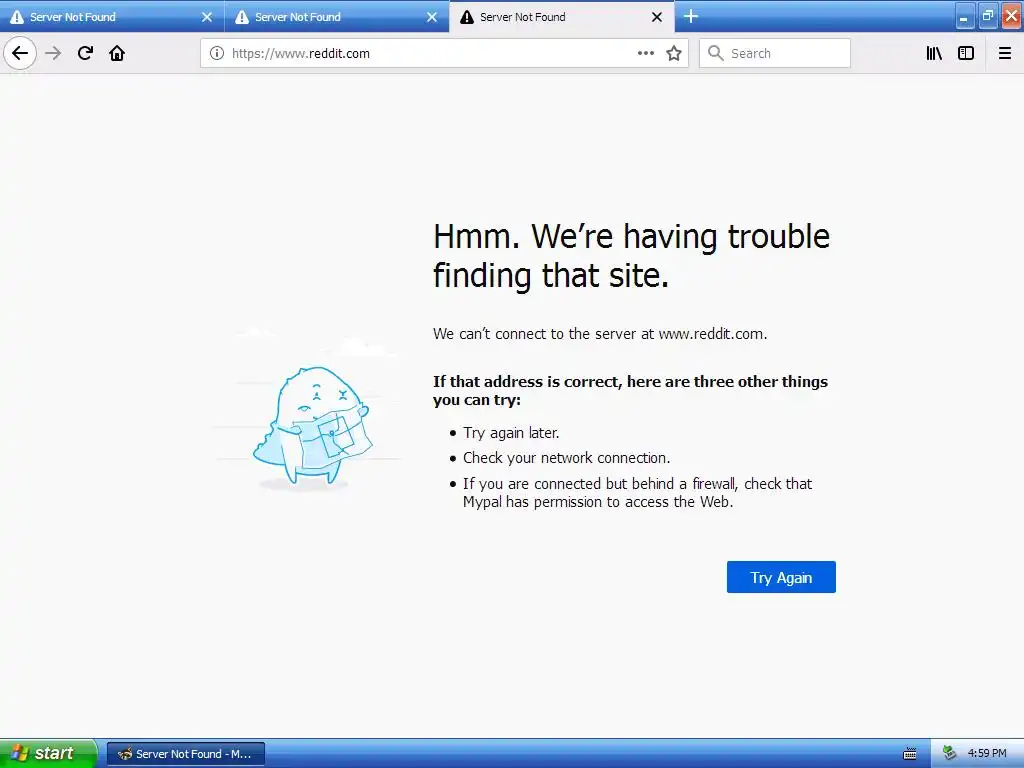Focus the address bar with reddit URL

point(444,53)
